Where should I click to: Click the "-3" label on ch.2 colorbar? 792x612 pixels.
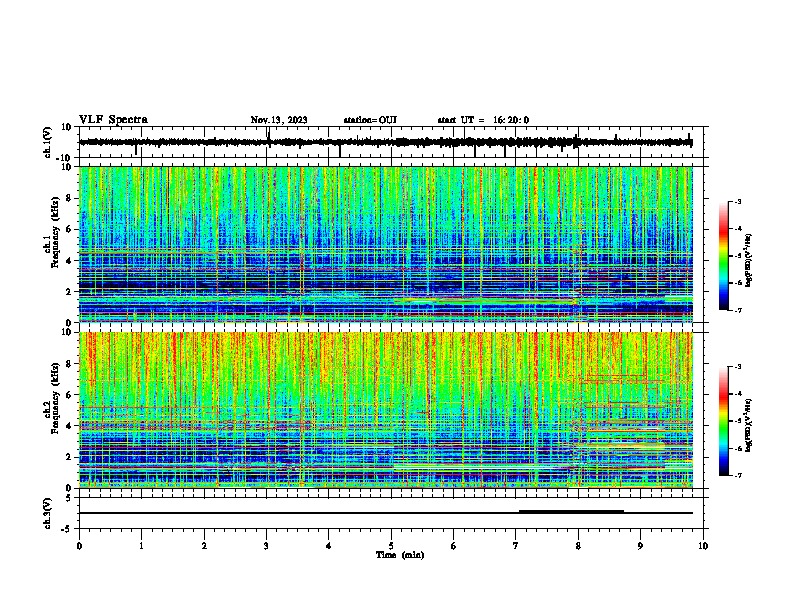click(737, 367)
